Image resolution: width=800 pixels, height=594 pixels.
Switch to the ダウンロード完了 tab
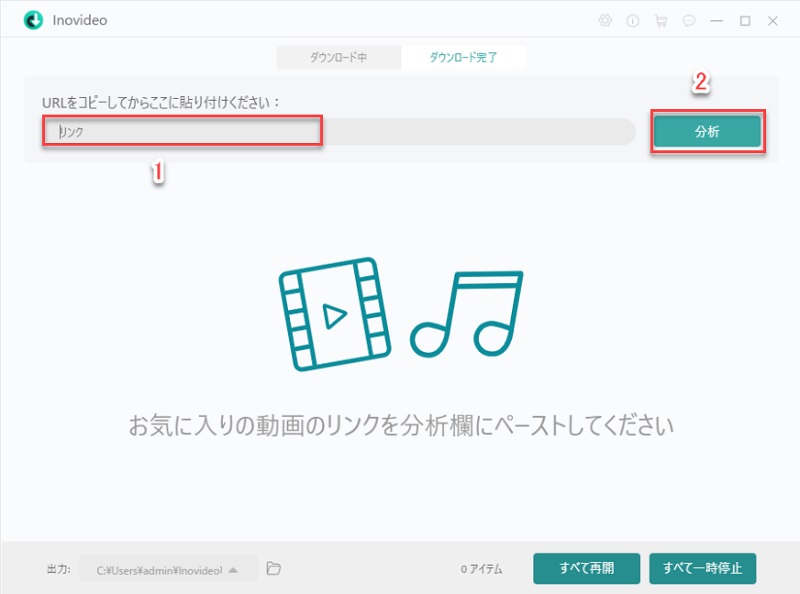click(463, 57)
